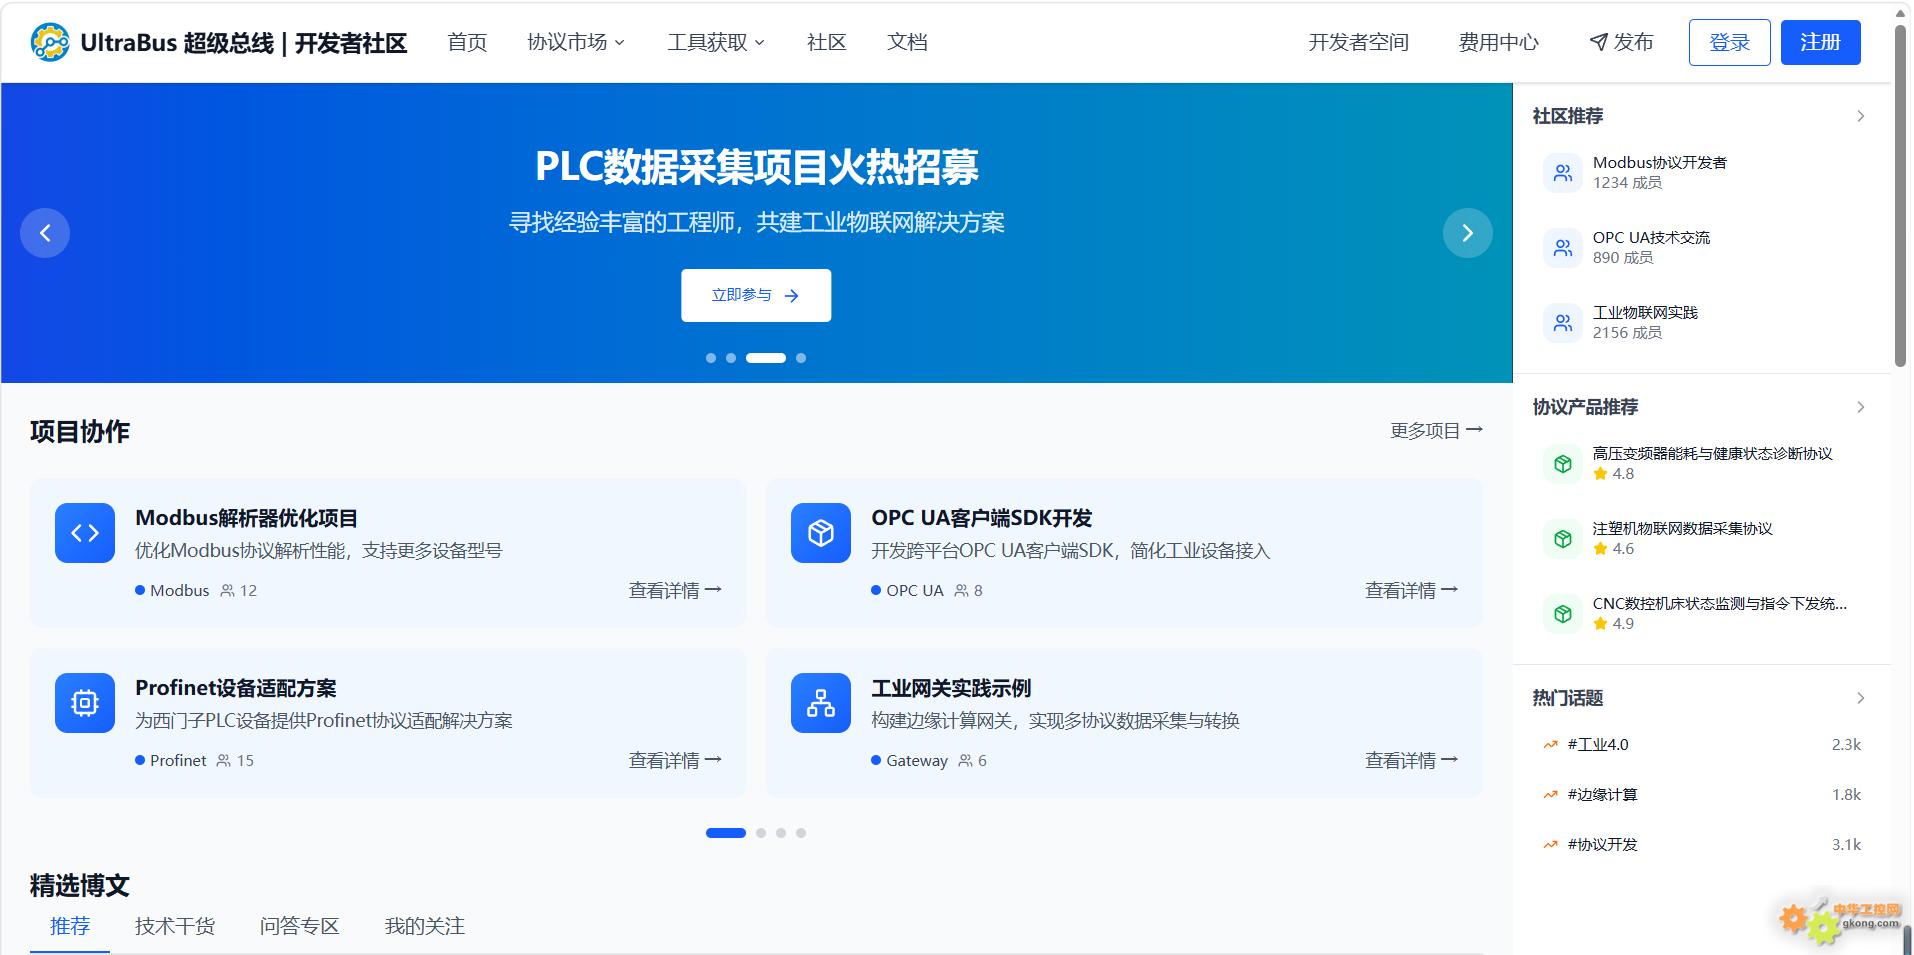Screen dimensions: 1914x955
Task: Click the cube icon on OPC UA客户端SDK card
Action: (x=820, y=532)
